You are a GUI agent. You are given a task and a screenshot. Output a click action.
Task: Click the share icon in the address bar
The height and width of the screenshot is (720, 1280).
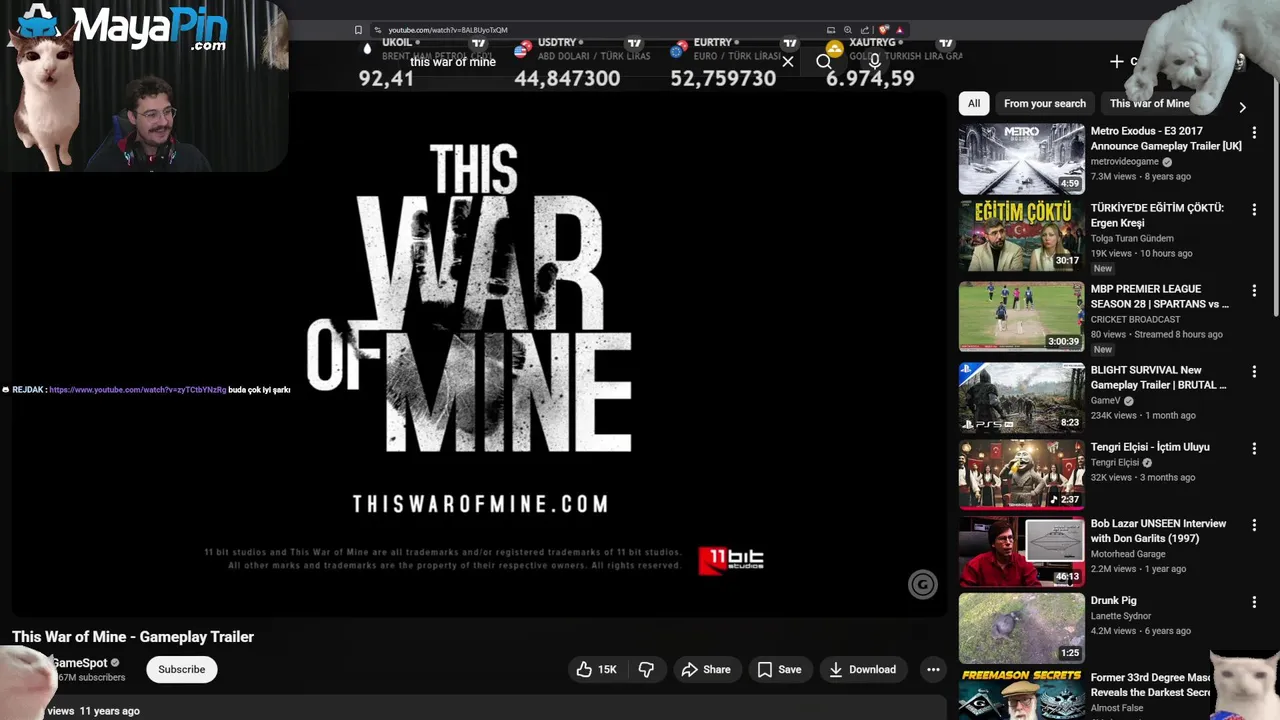click(x=865, y=30)
